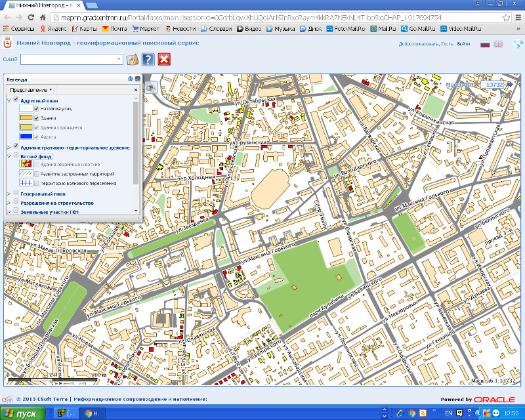Open the search combo box dropdown arrow

tap(119, 59)
